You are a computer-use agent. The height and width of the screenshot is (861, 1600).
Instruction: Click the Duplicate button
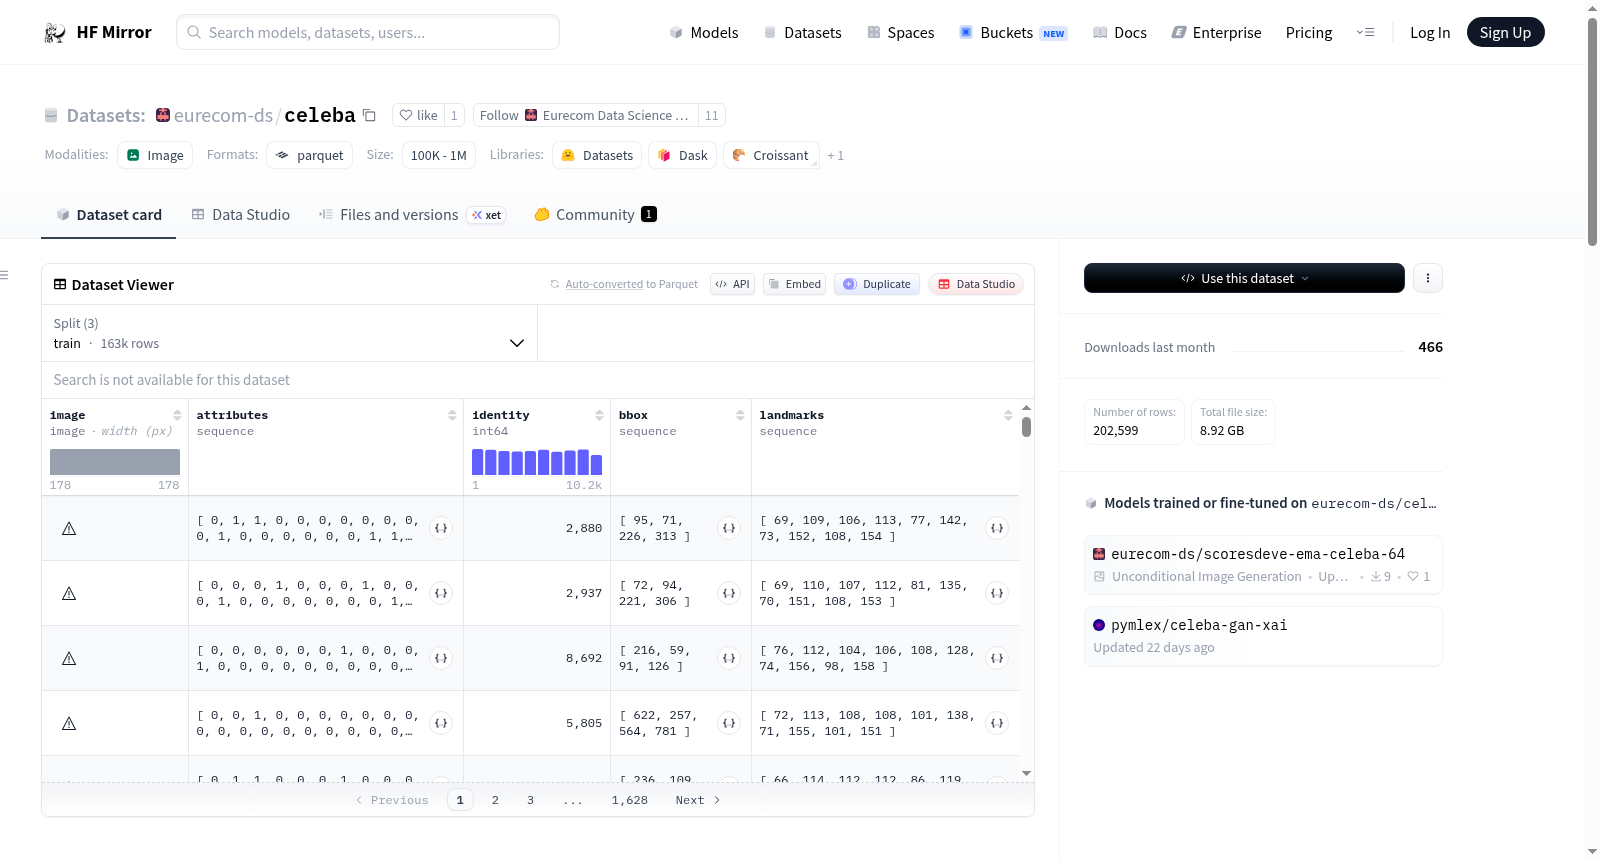pos(877,284)
